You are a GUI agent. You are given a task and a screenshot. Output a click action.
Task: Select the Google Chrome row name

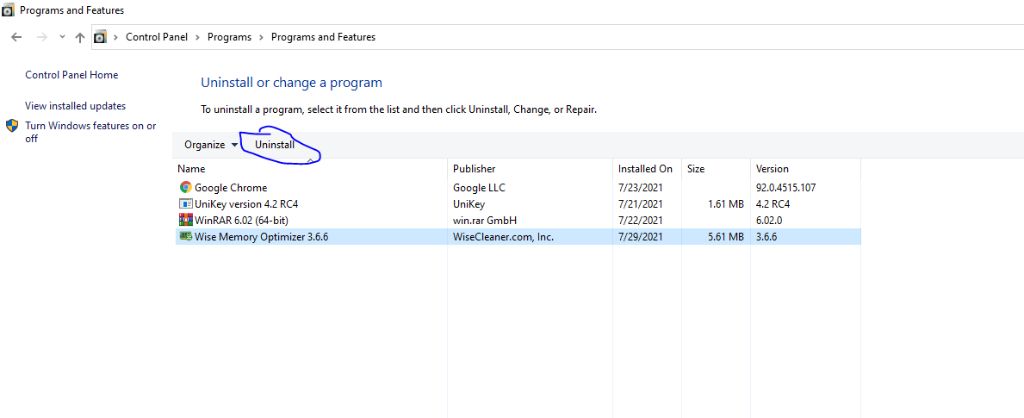(231, 187)
